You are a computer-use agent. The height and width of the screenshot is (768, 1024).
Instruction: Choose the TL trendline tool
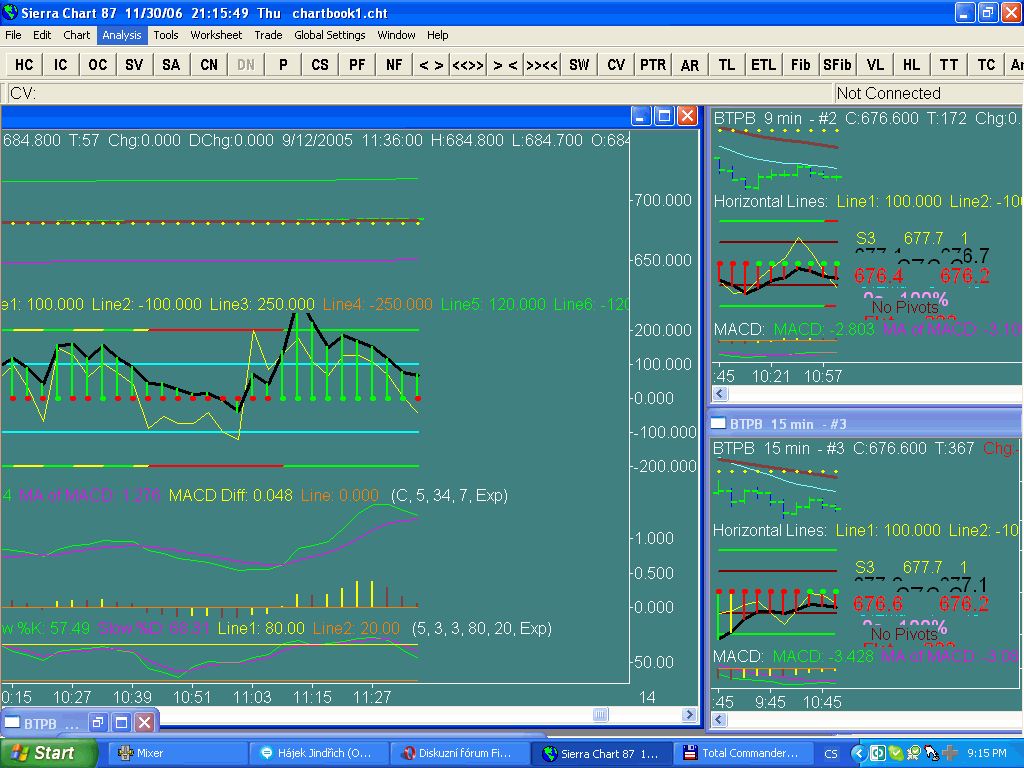point(726,64)
